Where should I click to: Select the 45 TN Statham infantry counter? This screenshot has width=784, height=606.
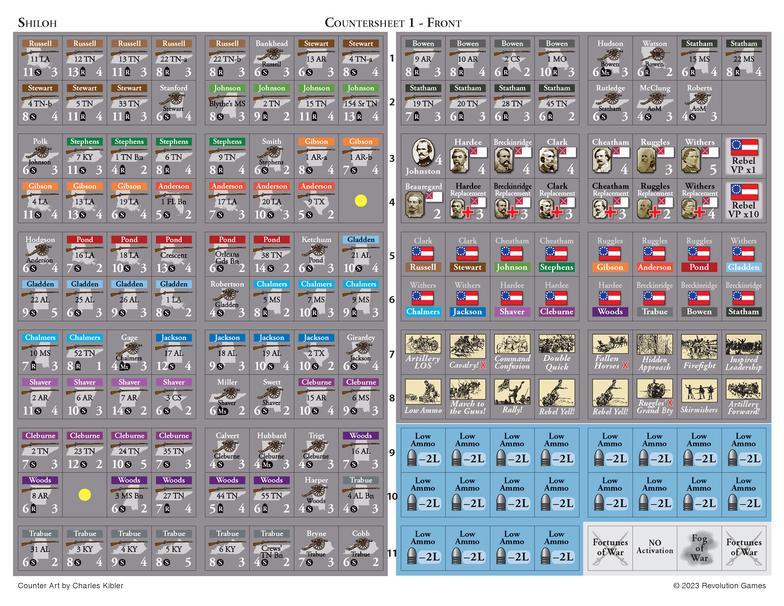[556, 102]
